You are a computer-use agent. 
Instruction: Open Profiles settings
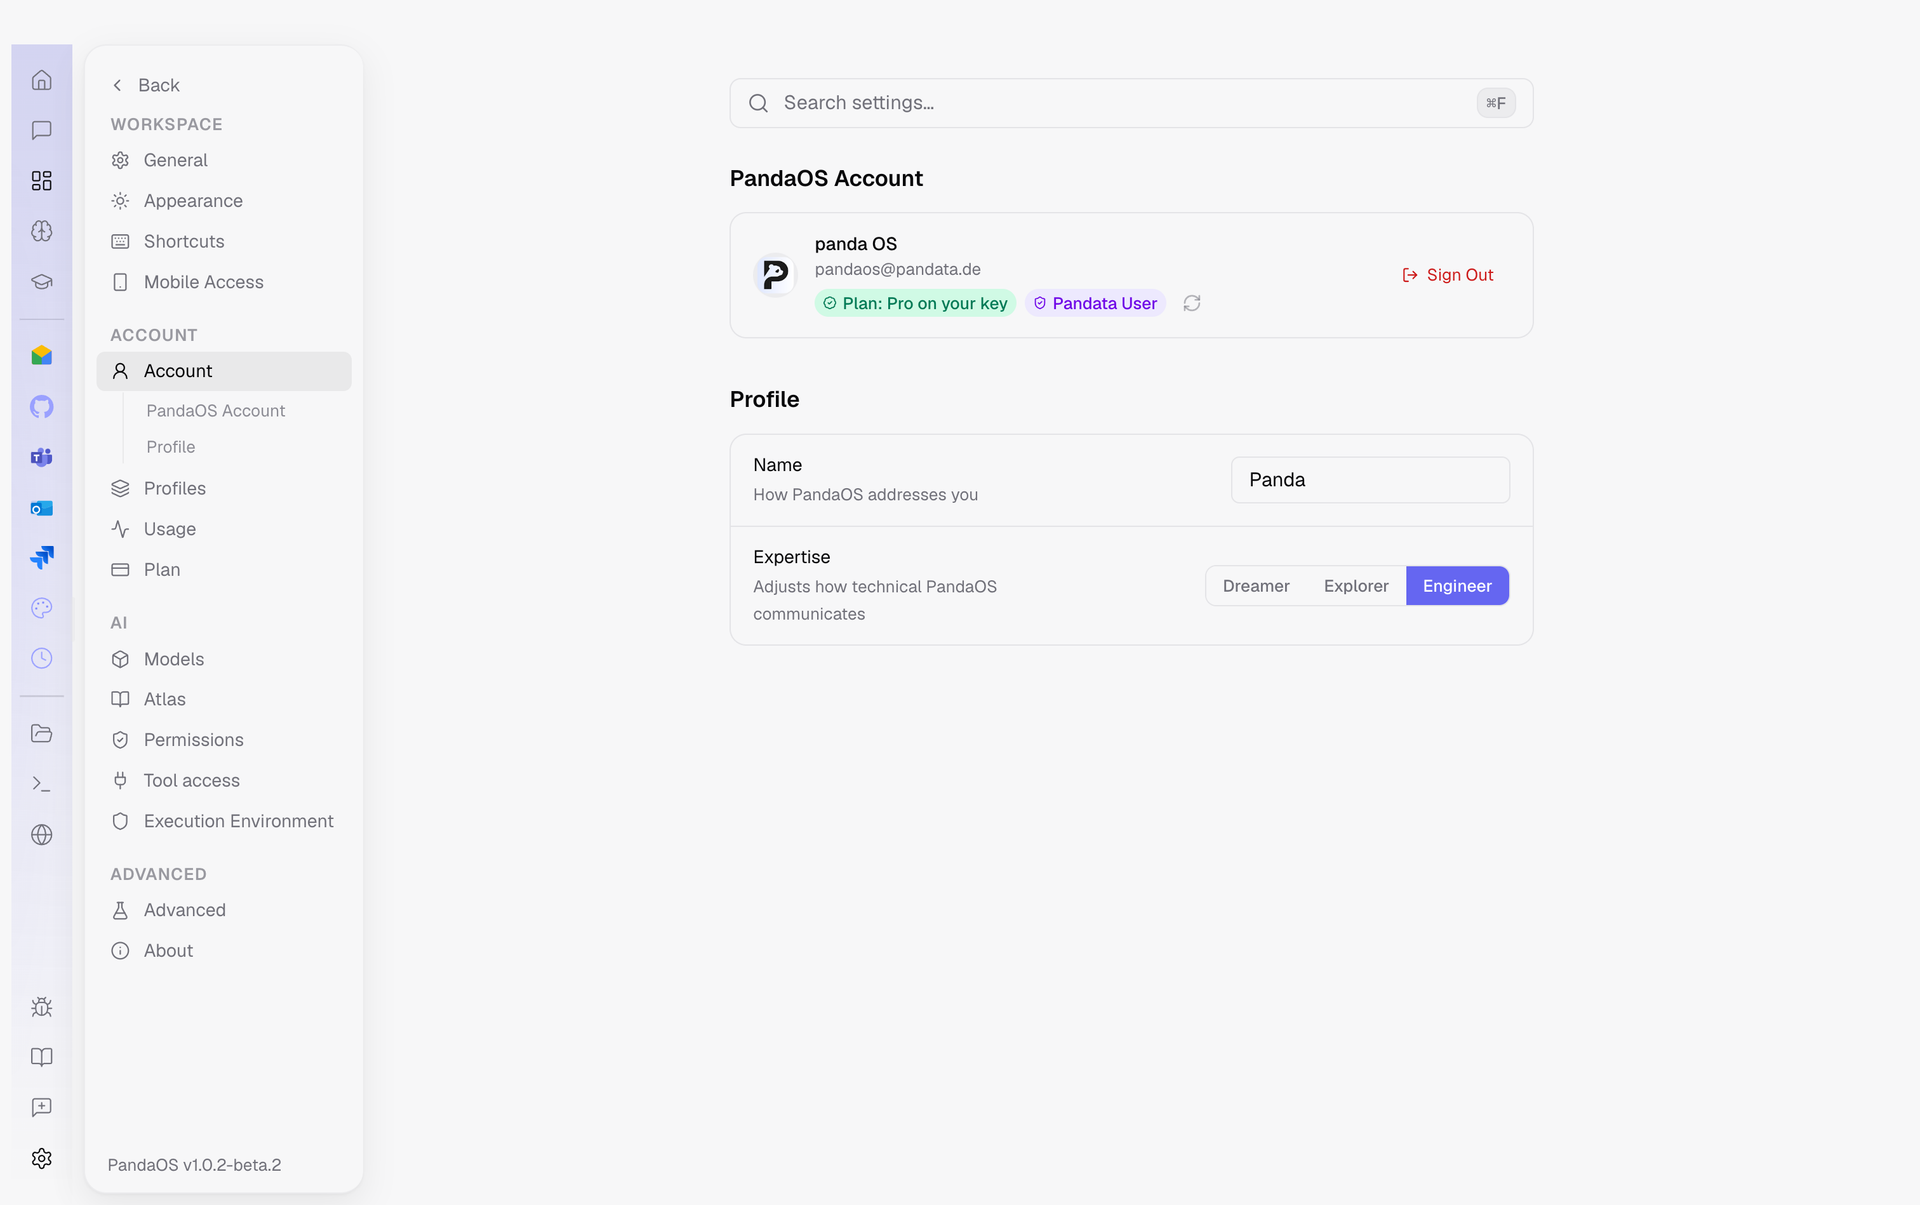[x=224, y=488]
